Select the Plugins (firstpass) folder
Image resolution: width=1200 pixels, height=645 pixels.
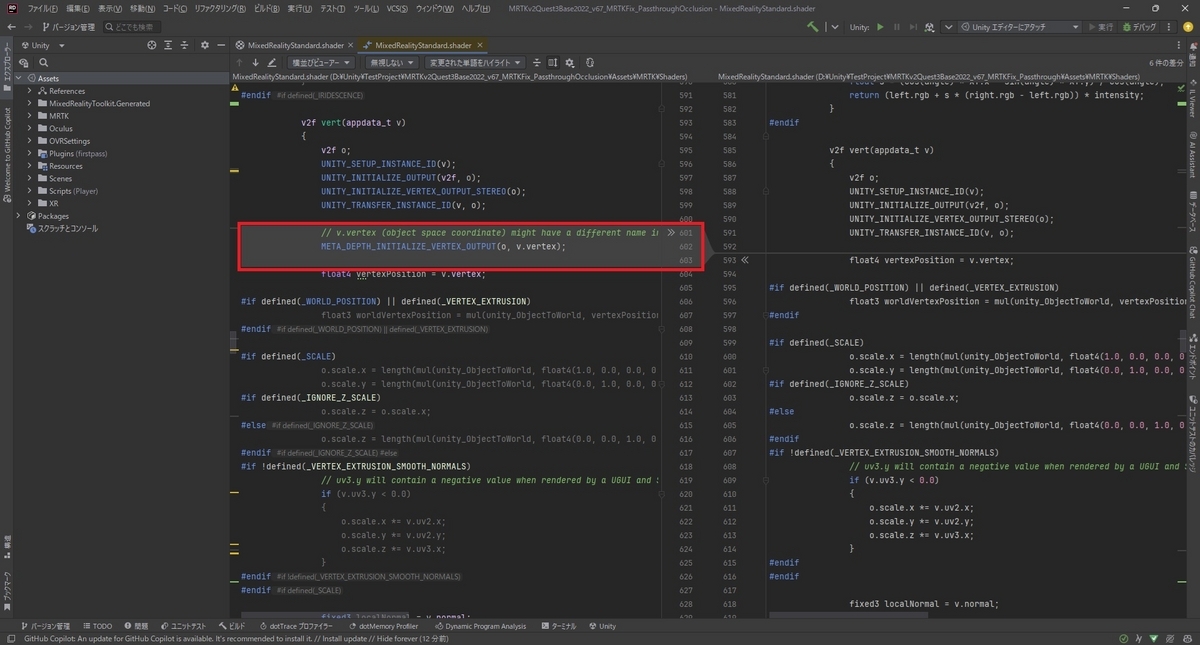[x=71, y=154]
